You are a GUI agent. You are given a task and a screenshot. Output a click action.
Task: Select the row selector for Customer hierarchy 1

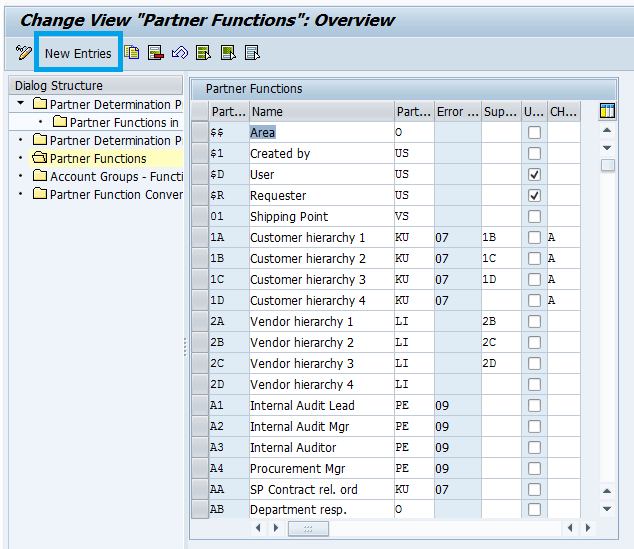pyautogui.click(x=199, y=238)
